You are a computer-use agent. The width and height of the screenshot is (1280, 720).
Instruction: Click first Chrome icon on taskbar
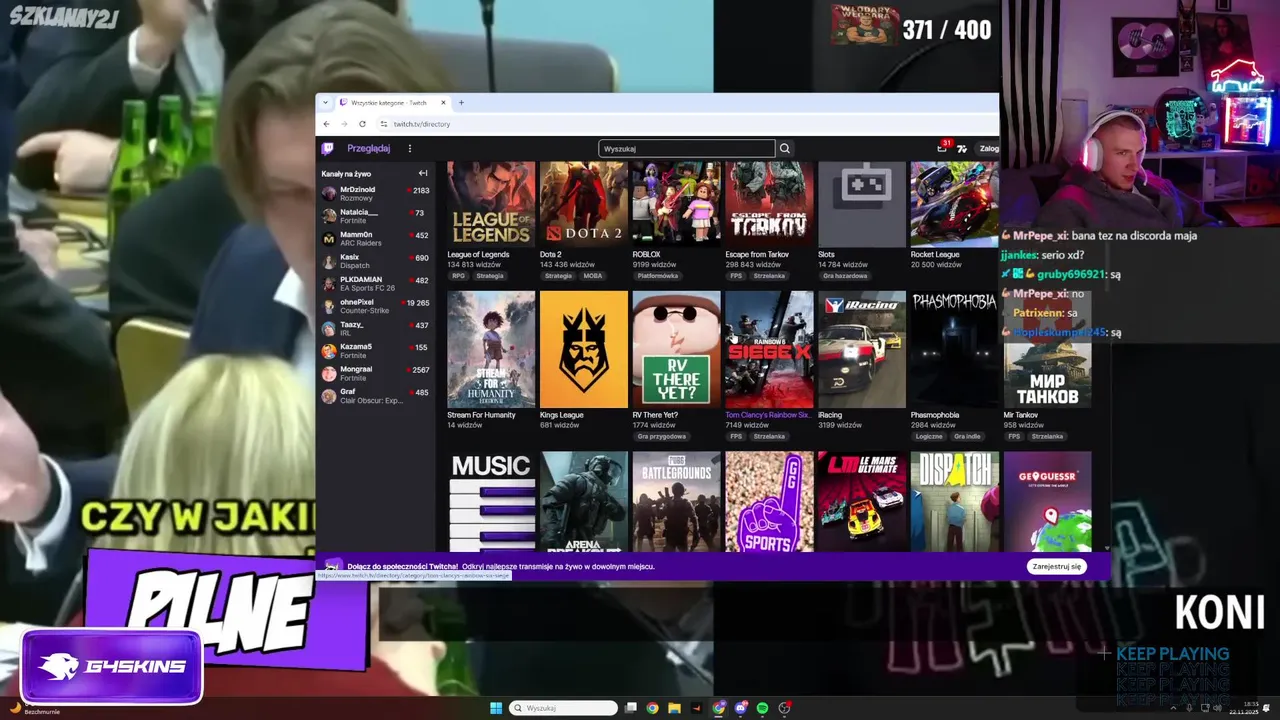point(653,708)
